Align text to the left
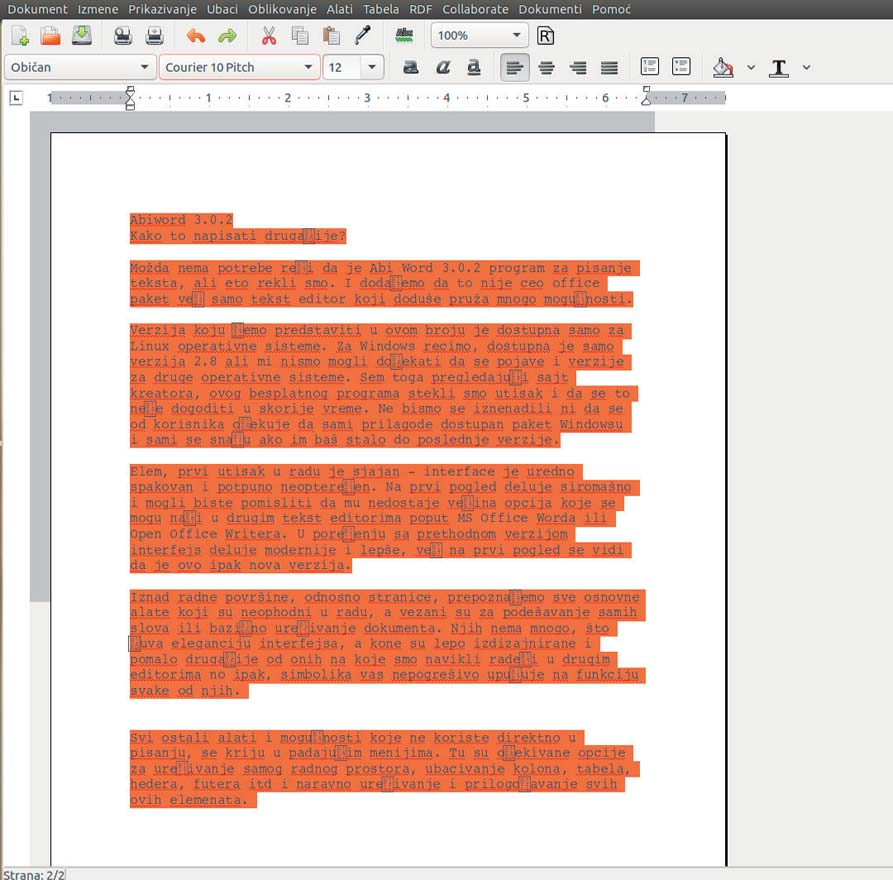The image size is (893, 880). pyautogui.click(x=515, y=67)
